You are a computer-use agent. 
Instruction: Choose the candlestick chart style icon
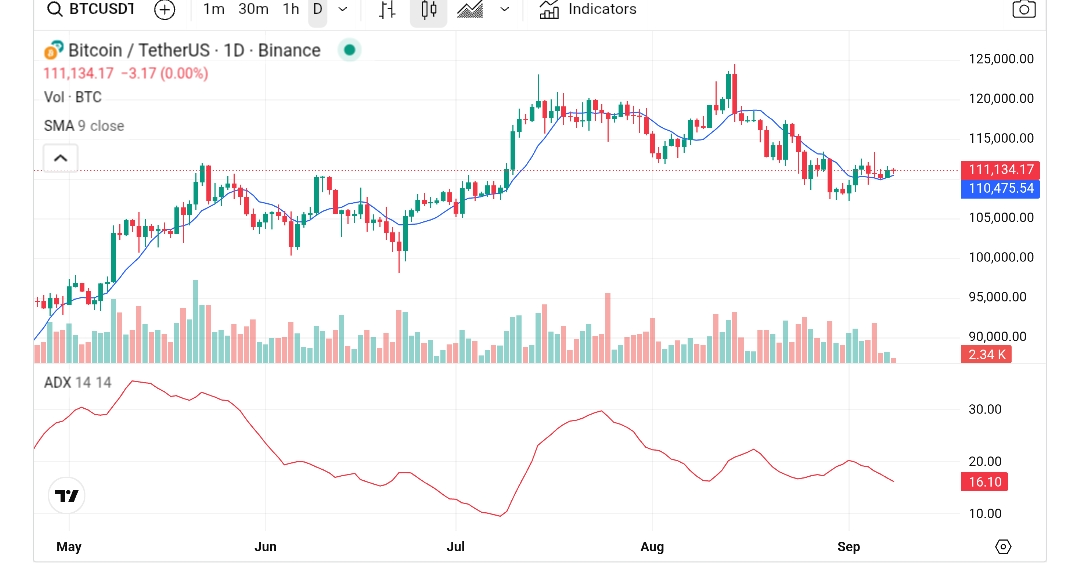point(429,10)
